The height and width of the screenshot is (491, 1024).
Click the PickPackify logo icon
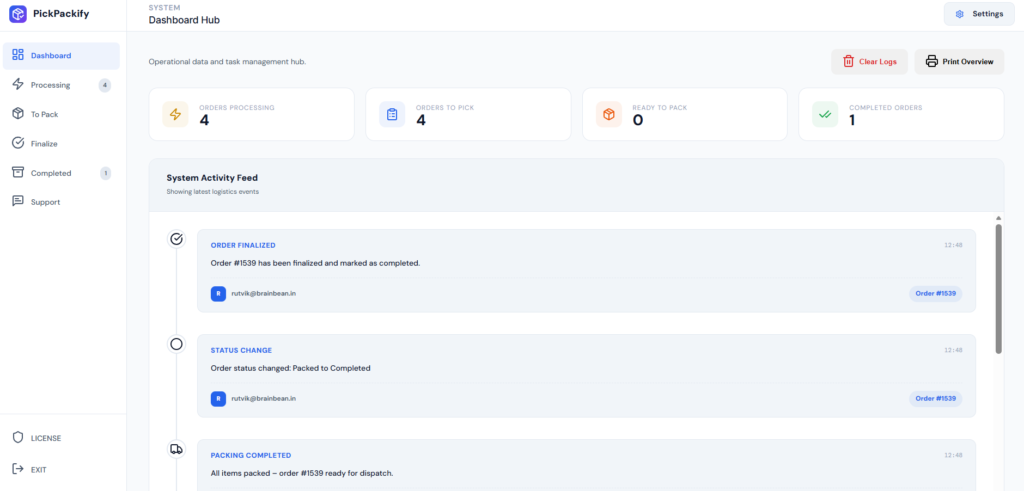18,15
